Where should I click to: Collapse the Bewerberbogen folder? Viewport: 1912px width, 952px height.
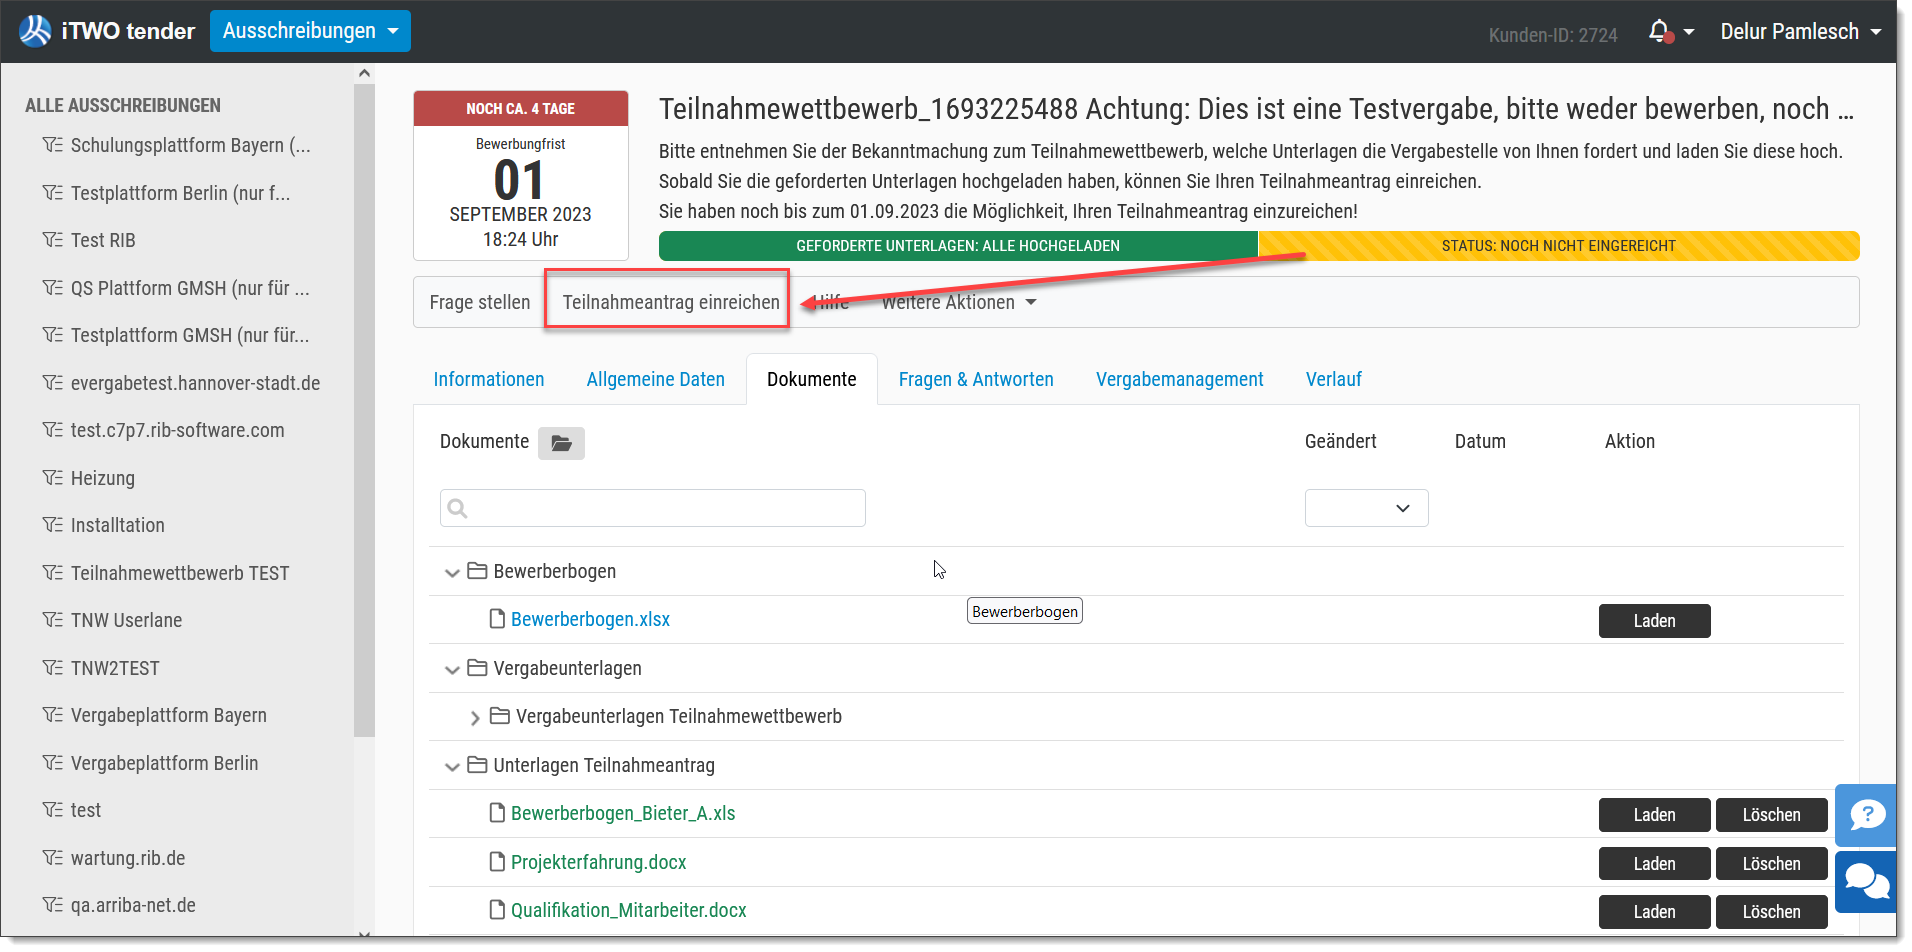coord(452,572)
